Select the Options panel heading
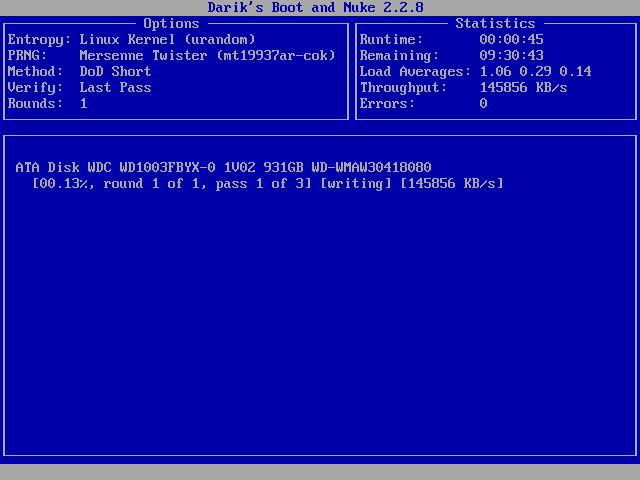The image size is (640, 480). pos(171,24)
